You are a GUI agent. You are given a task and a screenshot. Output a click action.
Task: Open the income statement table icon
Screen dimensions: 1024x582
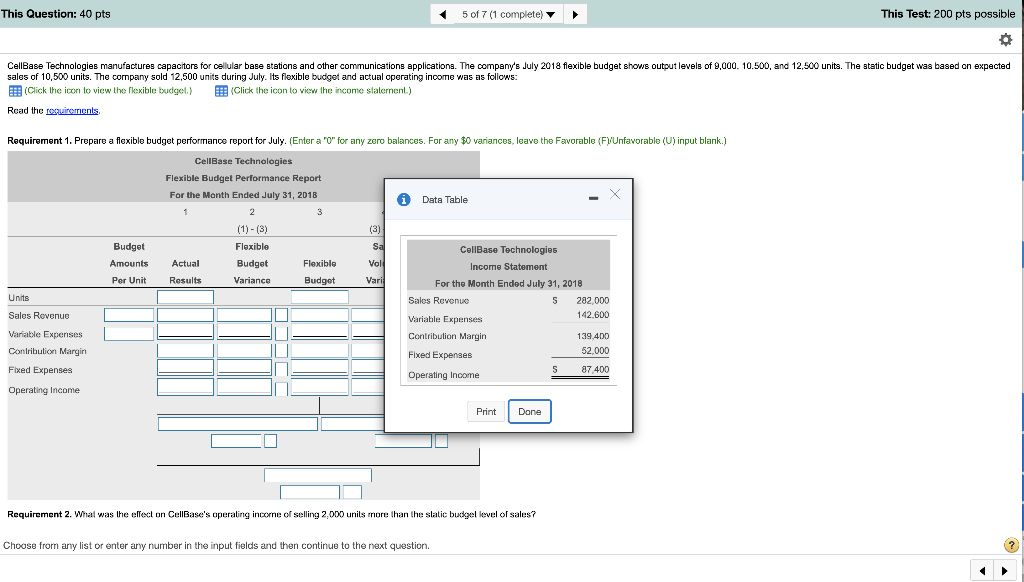[x=221, y=91]
